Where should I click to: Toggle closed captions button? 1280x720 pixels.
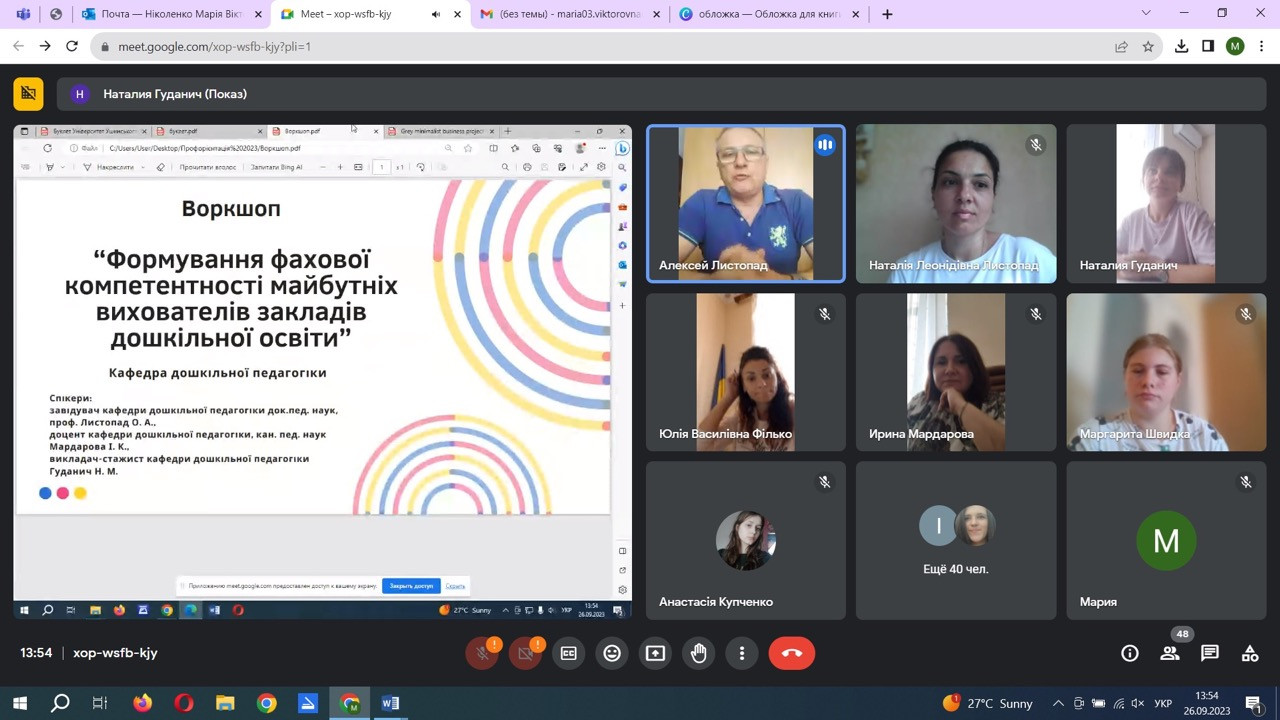pos(568,653)
